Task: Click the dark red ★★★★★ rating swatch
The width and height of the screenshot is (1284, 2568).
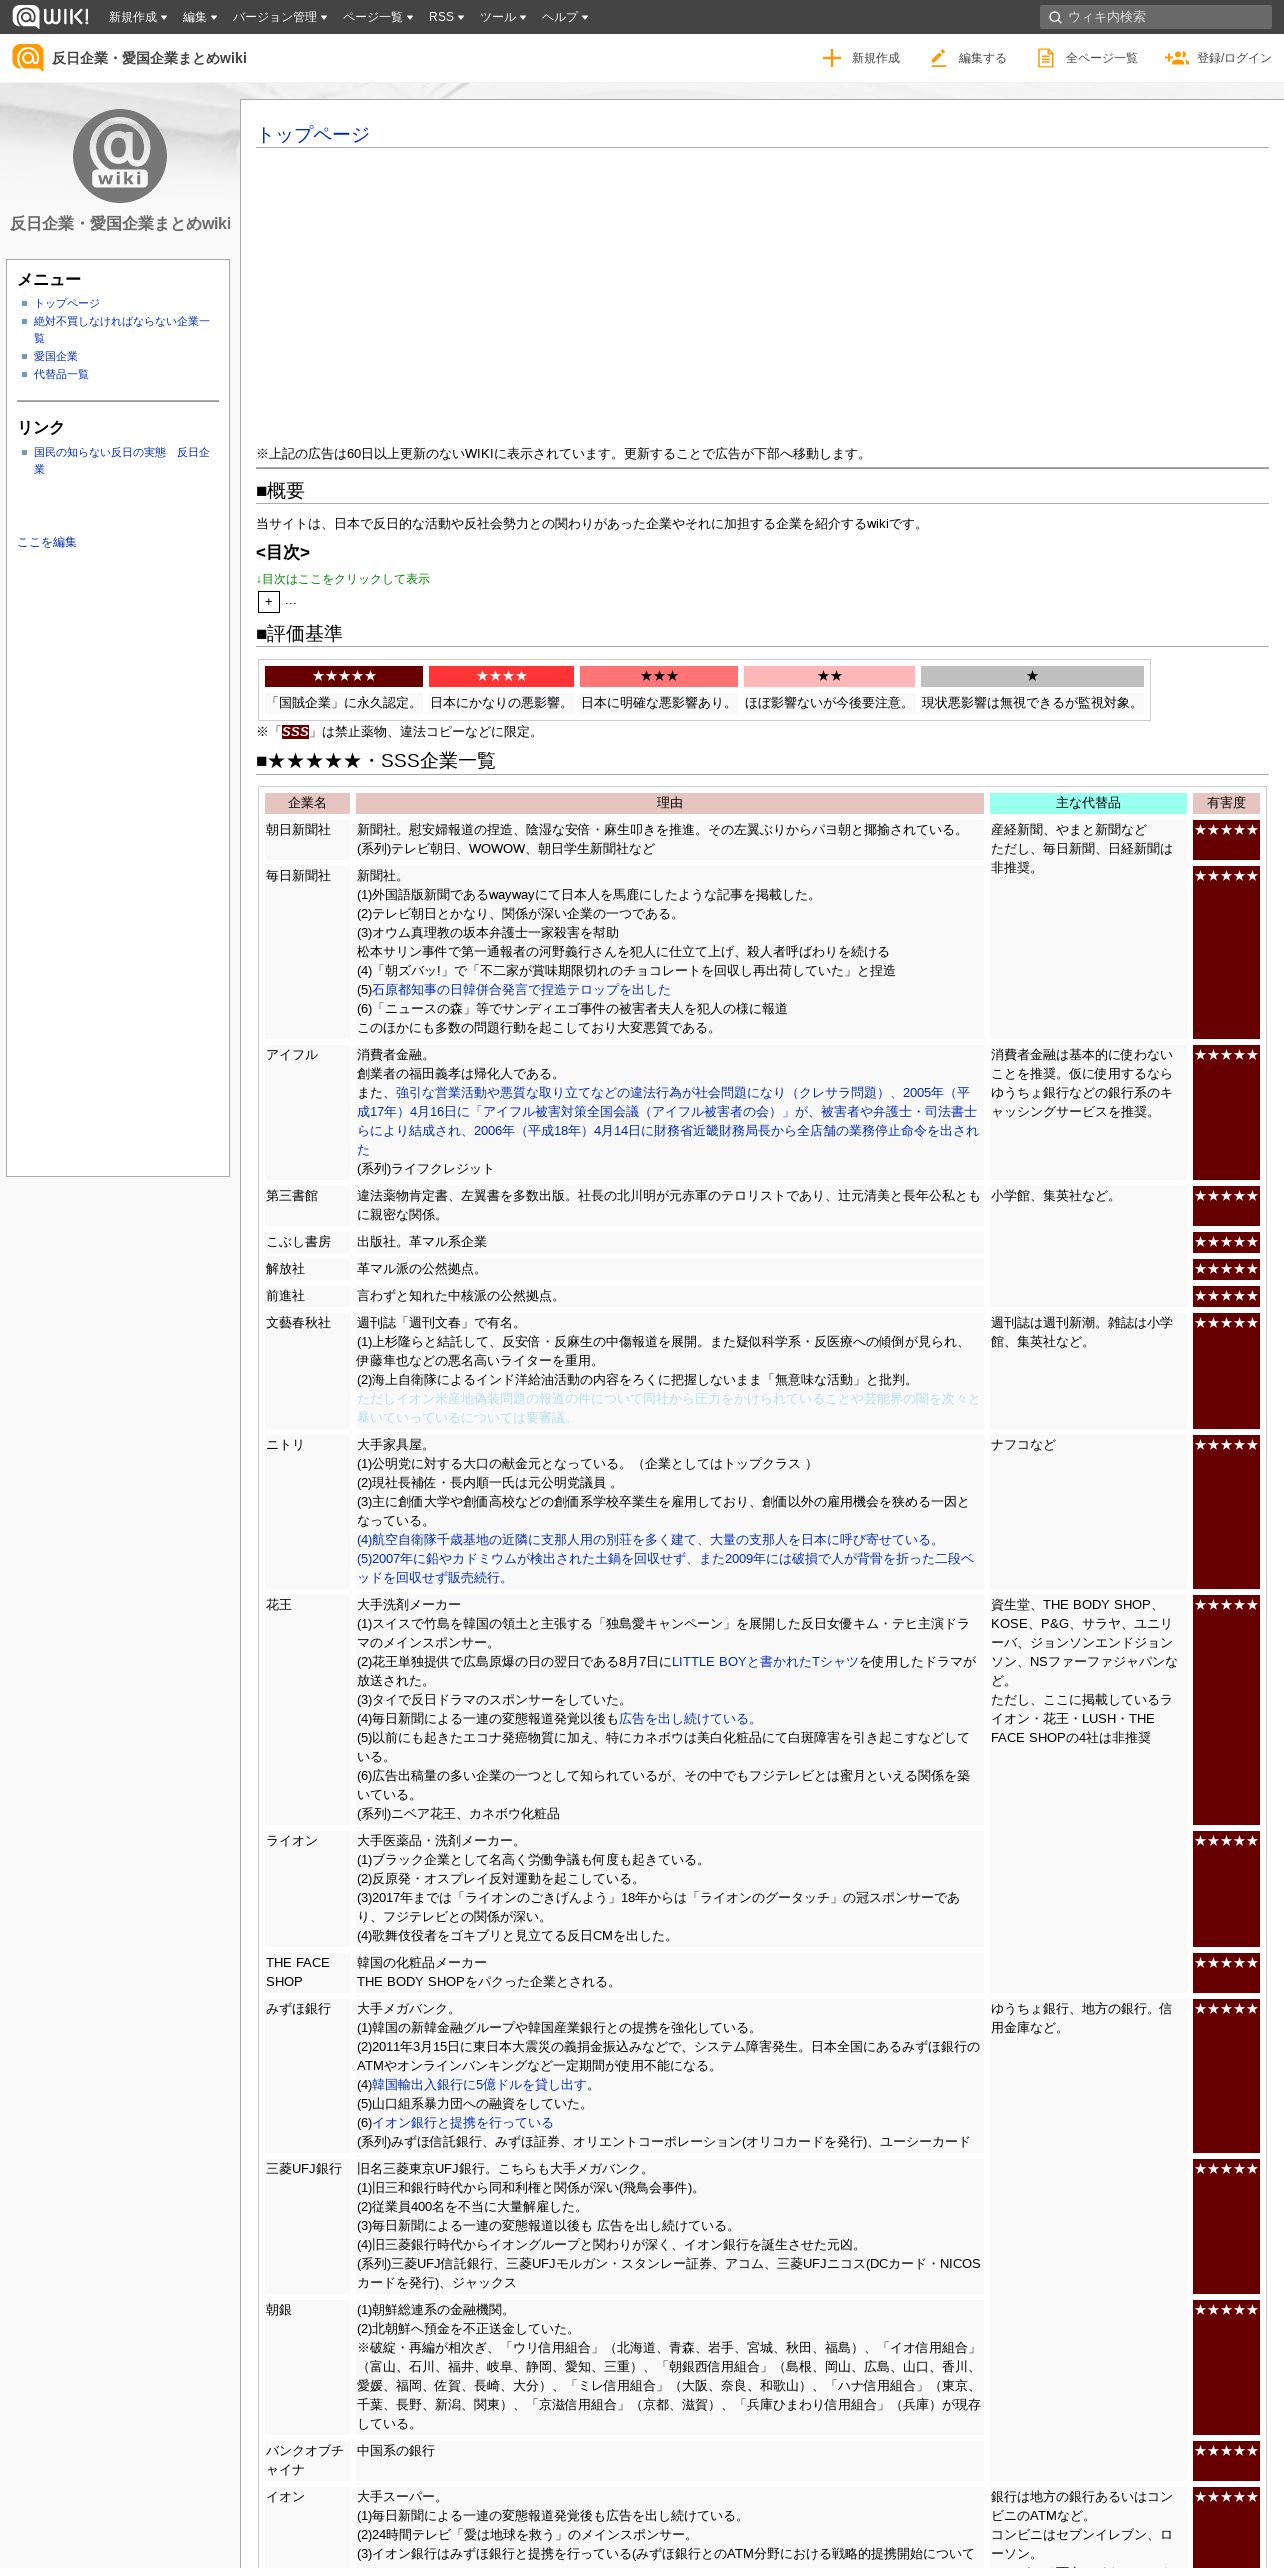Action: coord(344,676)
